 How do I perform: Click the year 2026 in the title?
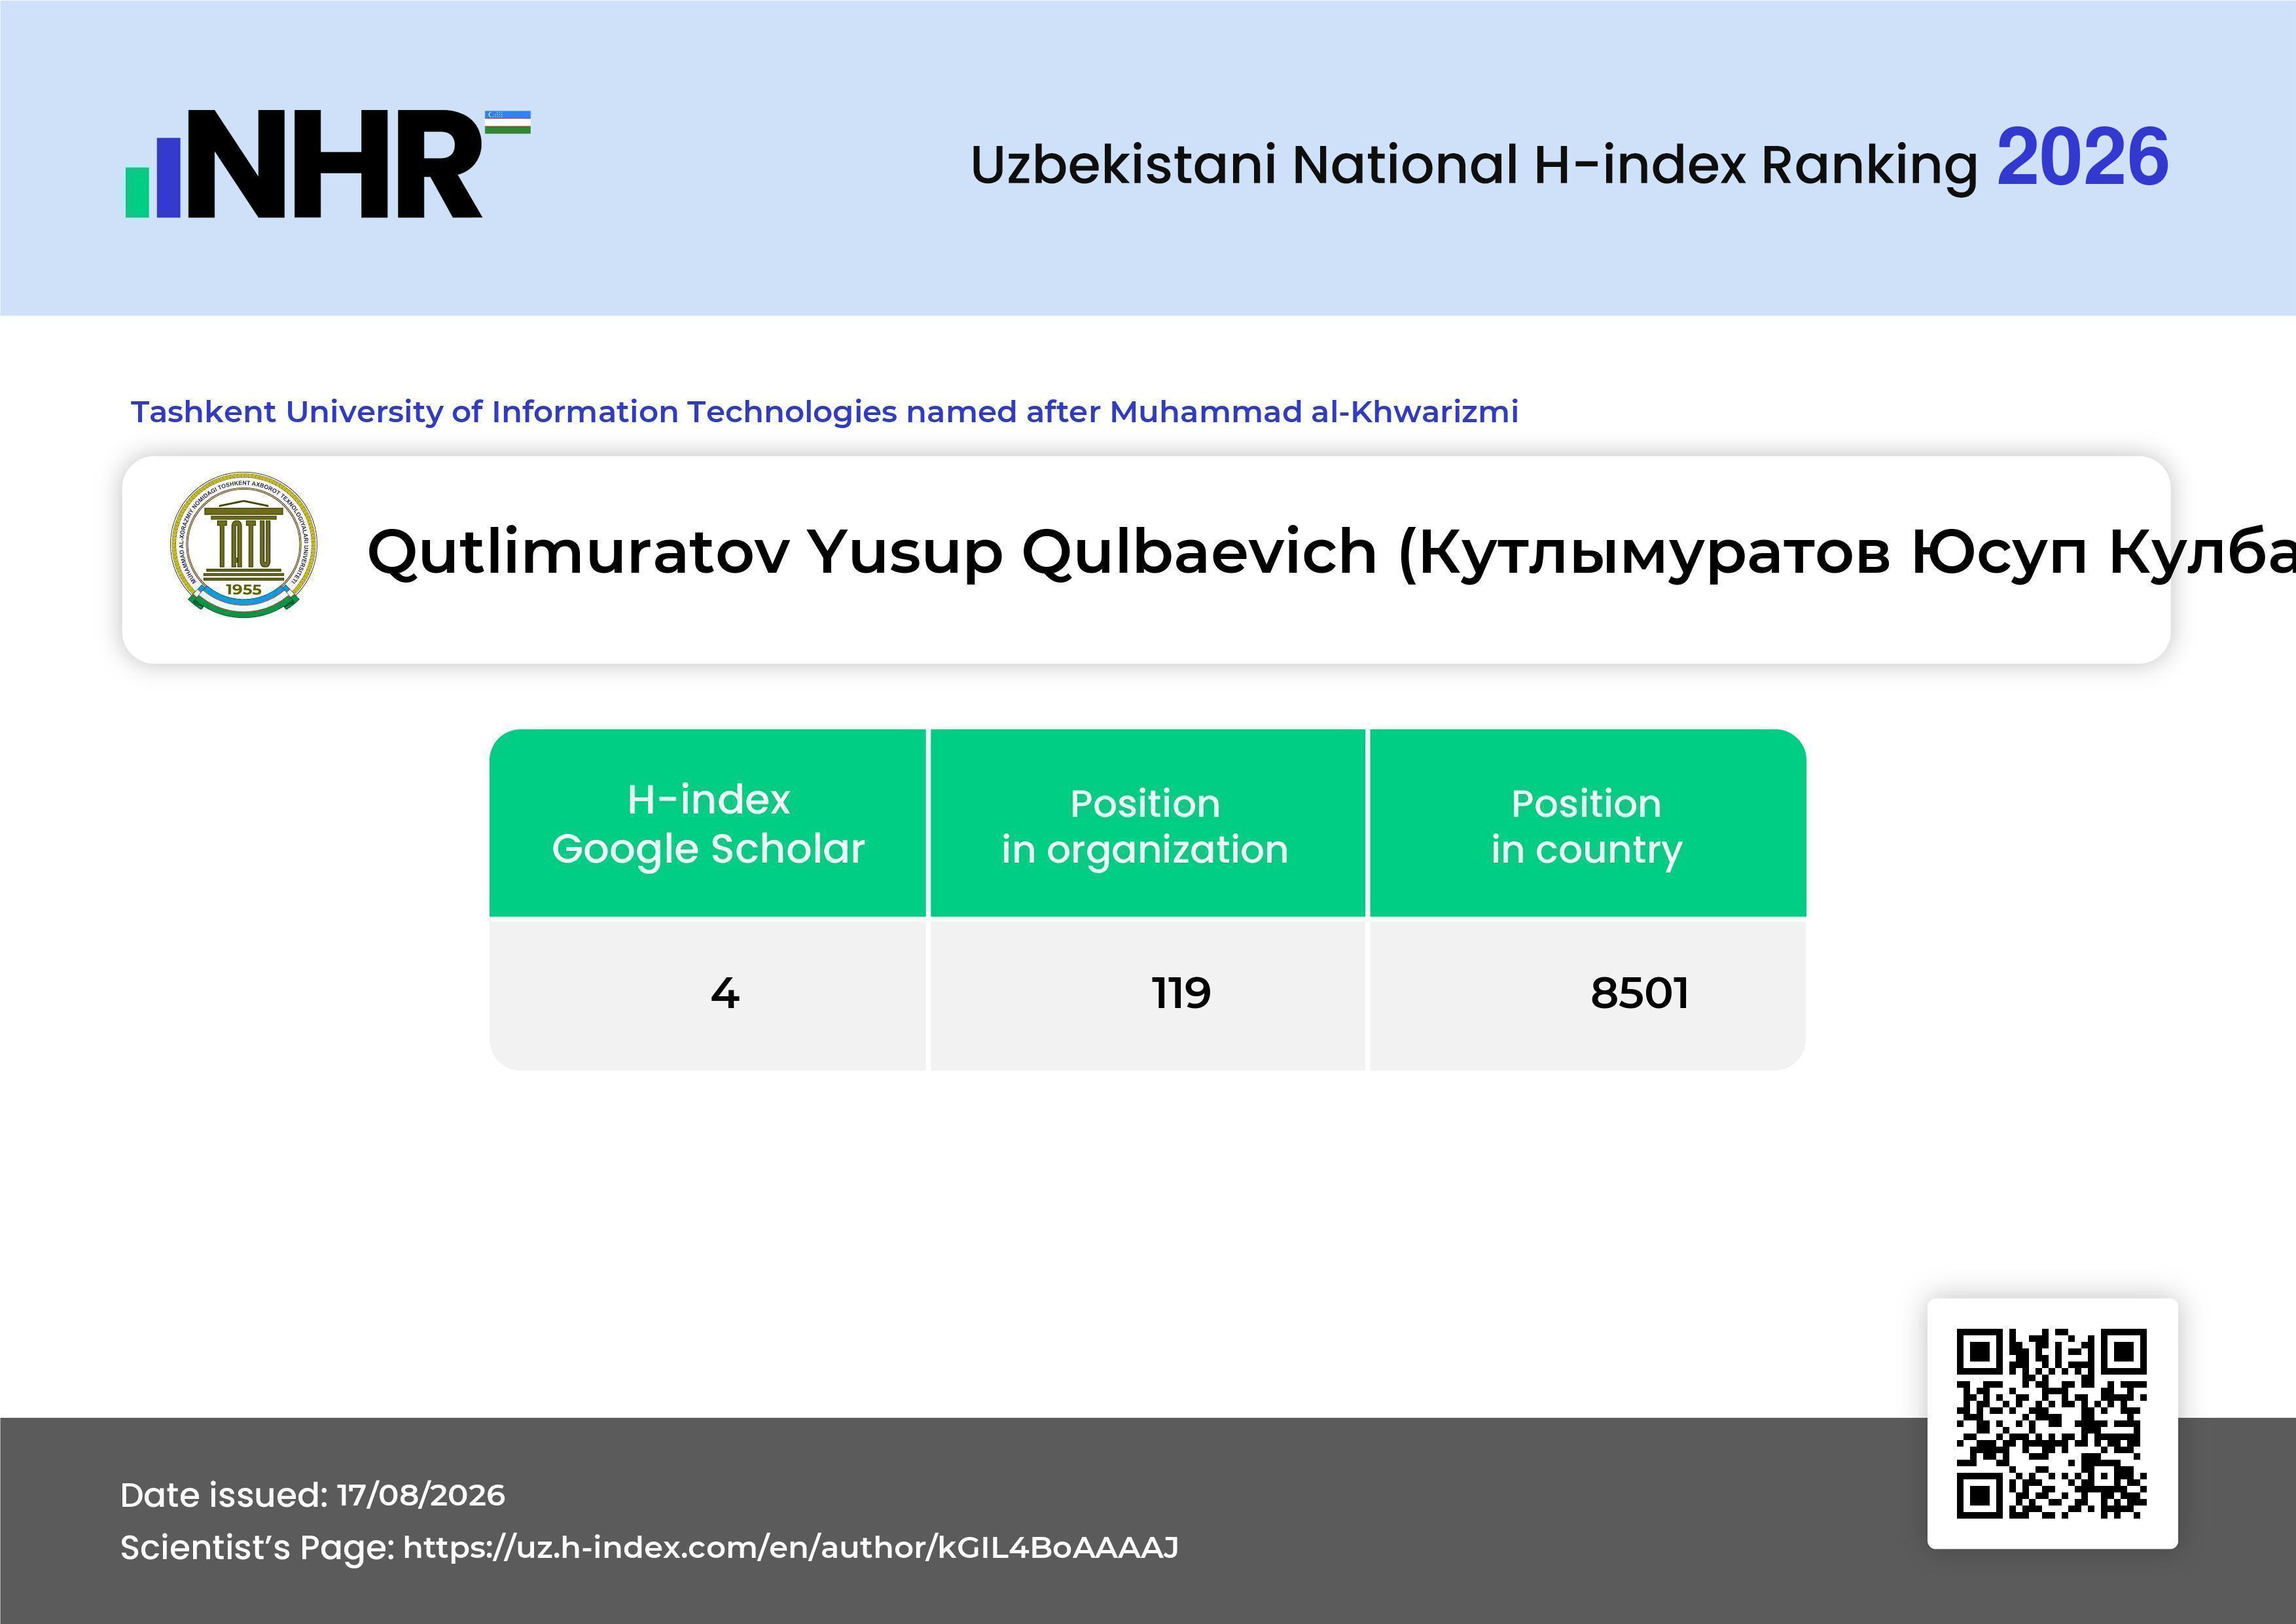[x=2082, y=158]
